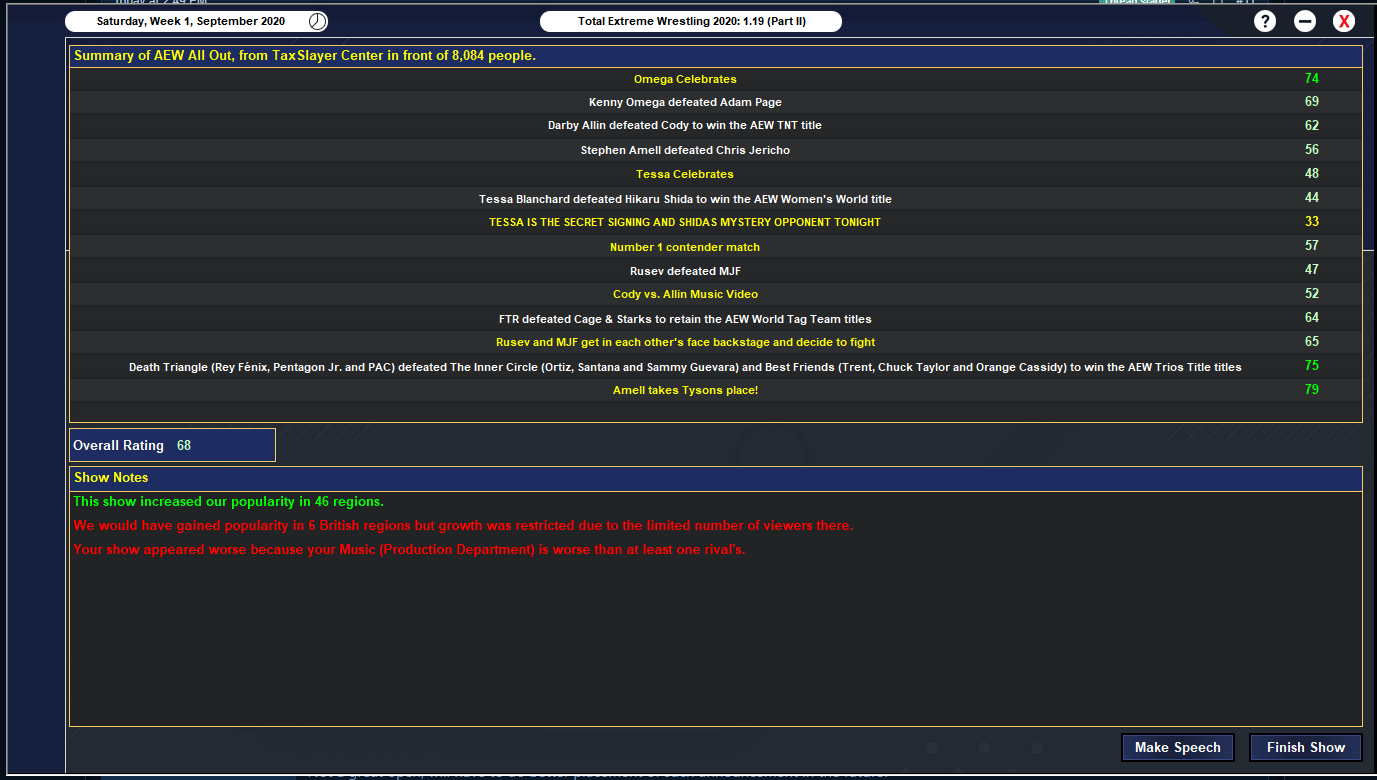Click the Overall Rating 68 box
This screenshot has width=1377, height=780.
[172, 445]
